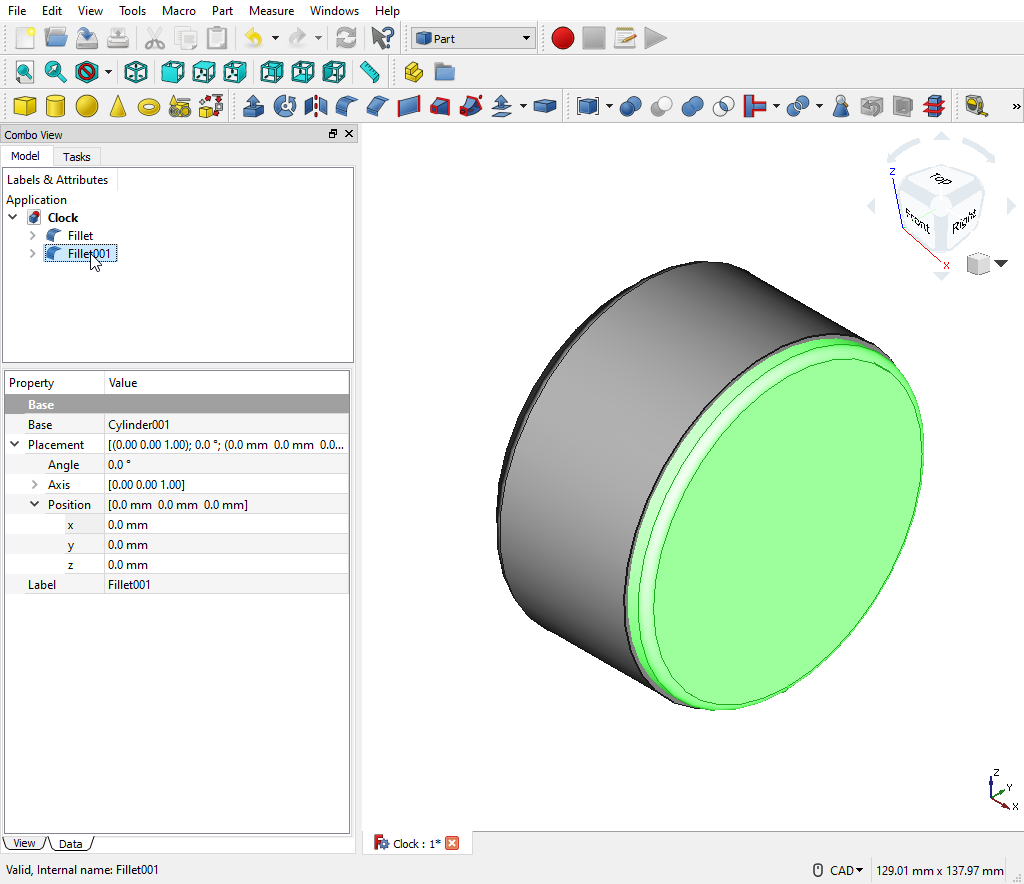Click the Boolean Cut icon

pos(661,106)
